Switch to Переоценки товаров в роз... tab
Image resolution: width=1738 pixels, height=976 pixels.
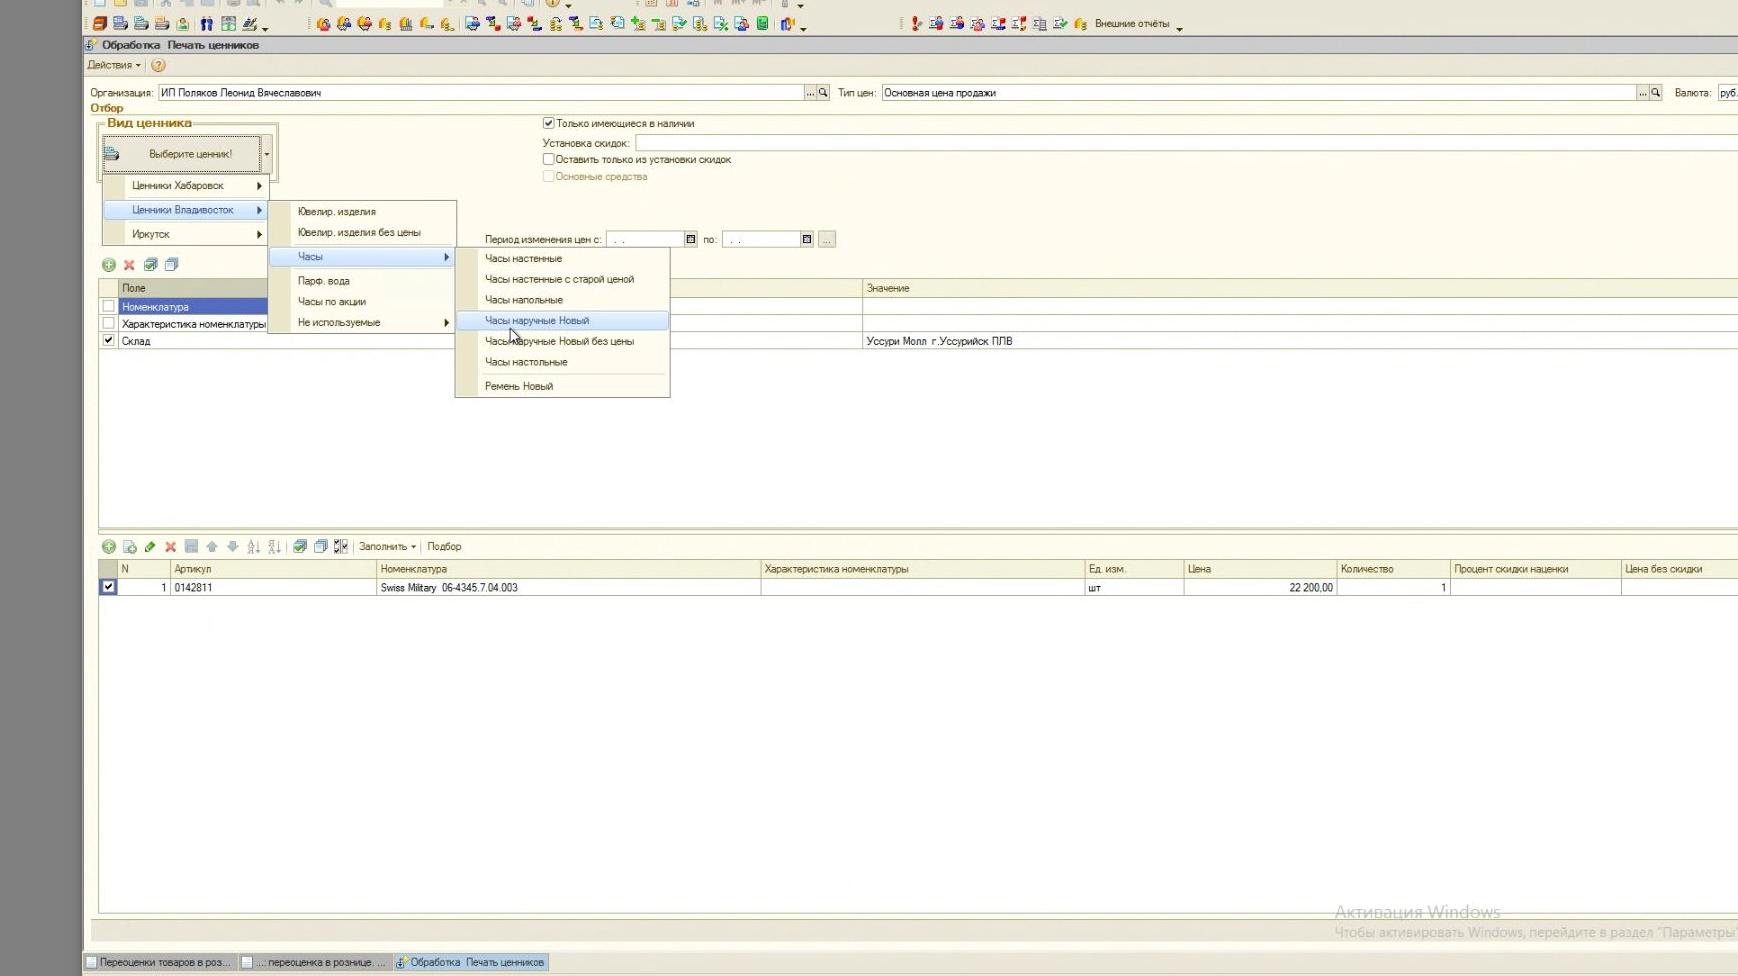click(160, 962)
